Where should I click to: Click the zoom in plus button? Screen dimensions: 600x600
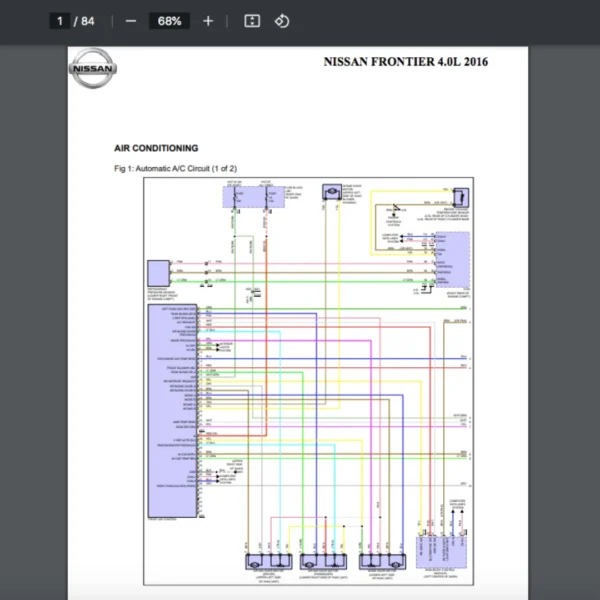tap(208, 21)
